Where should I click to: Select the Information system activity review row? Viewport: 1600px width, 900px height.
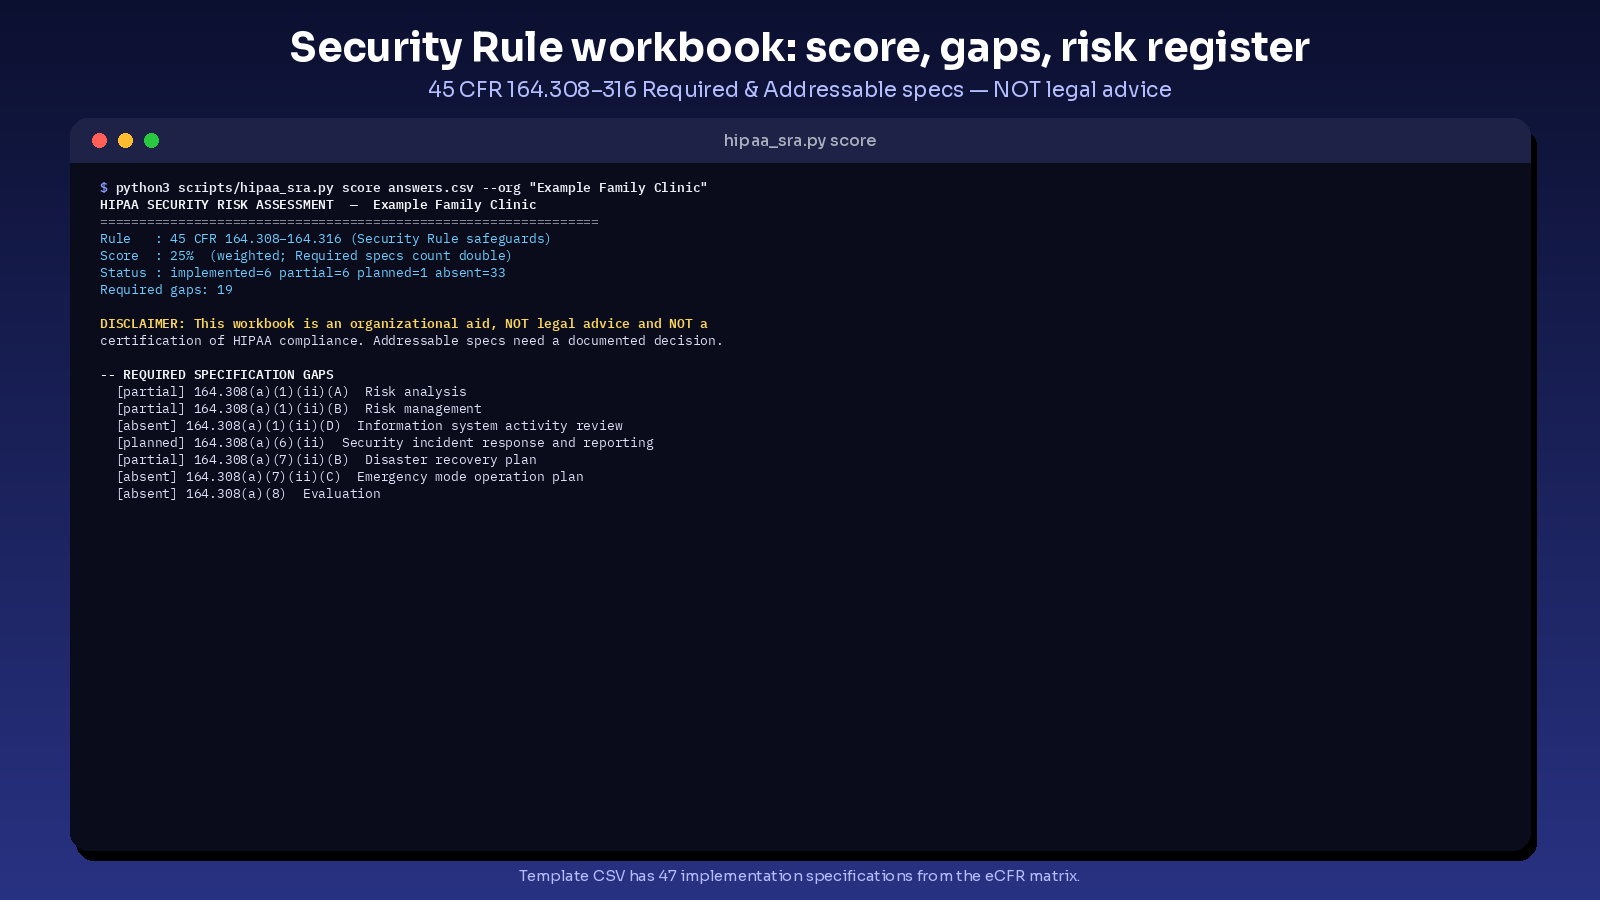click(369, 426)
